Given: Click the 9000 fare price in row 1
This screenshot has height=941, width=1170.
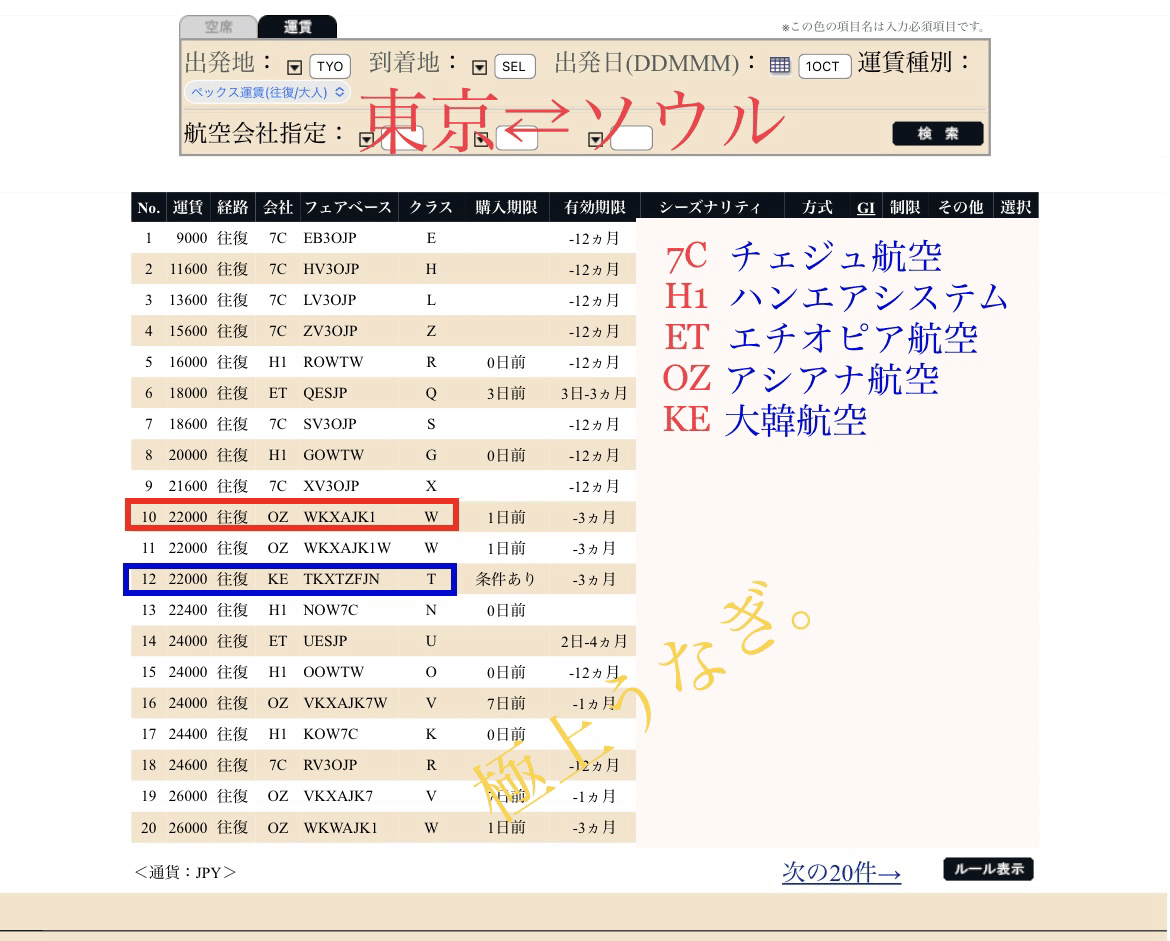Looking at the screenshot, I should (x=192, y=238).
